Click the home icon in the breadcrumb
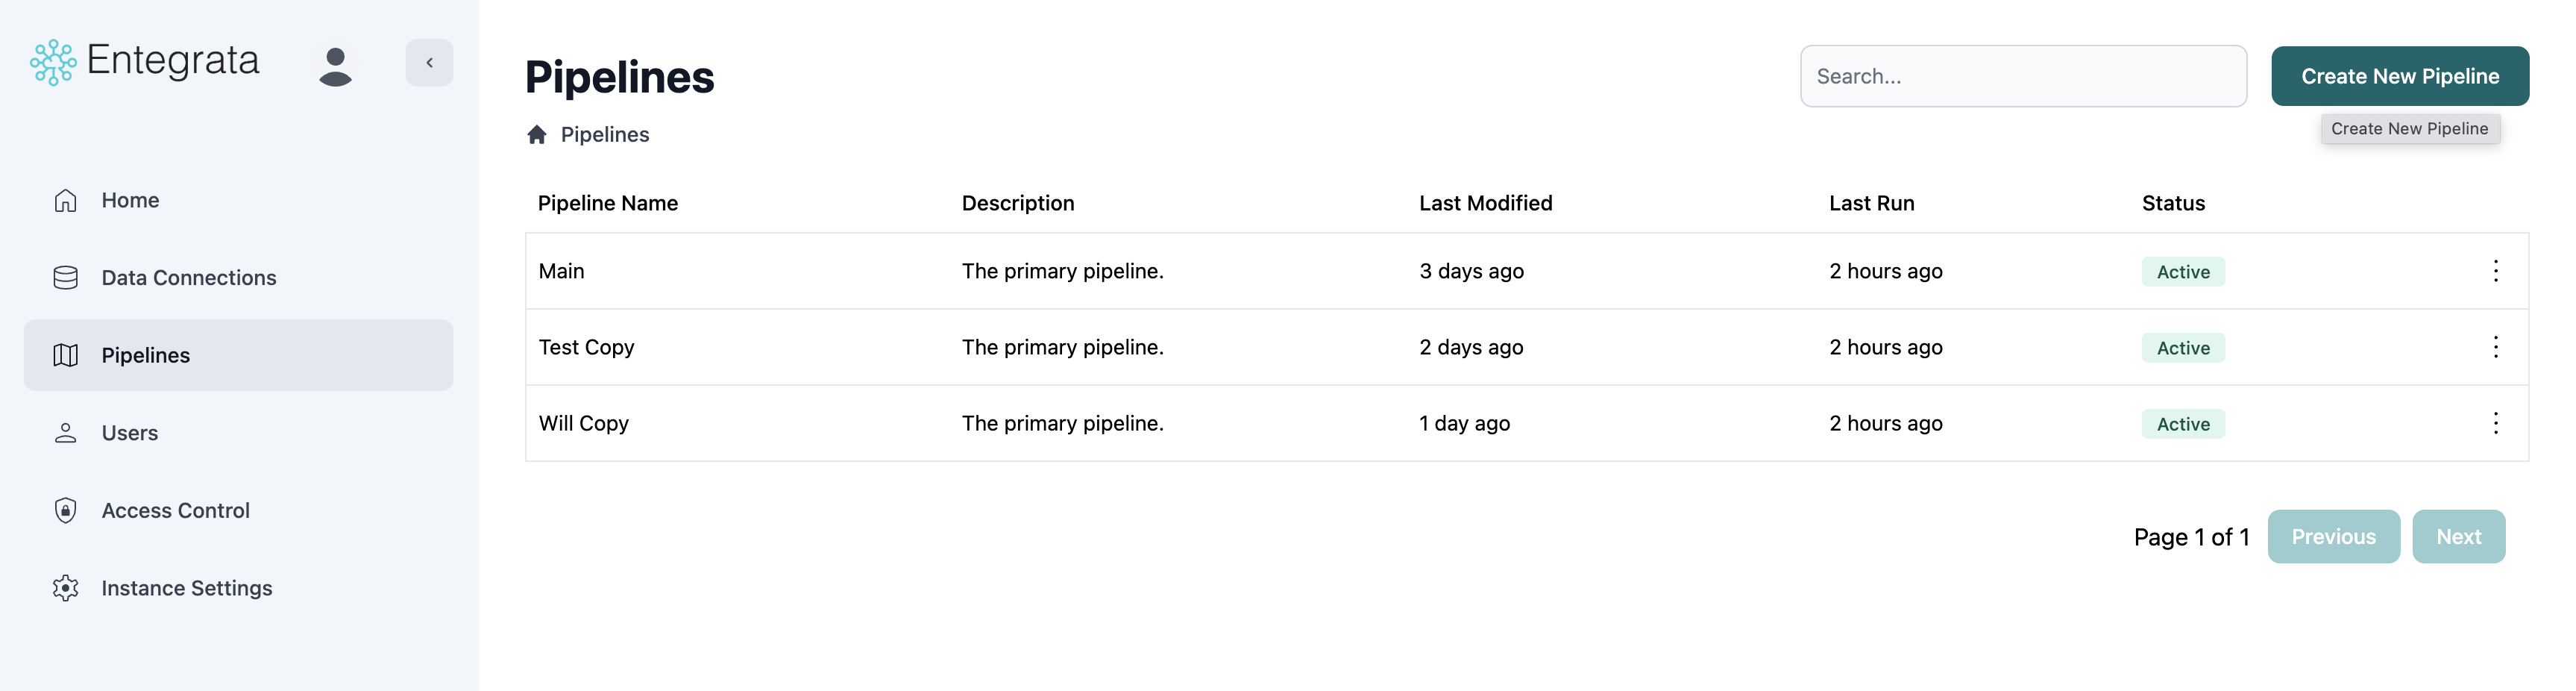This screenshot has height=691, width=2576. [x=537, y=134]
